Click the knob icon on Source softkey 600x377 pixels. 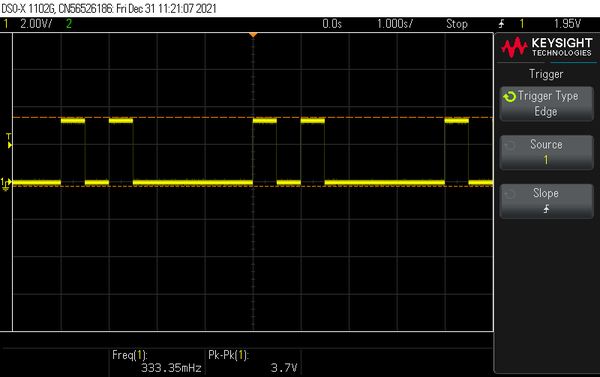click(509, 146)
